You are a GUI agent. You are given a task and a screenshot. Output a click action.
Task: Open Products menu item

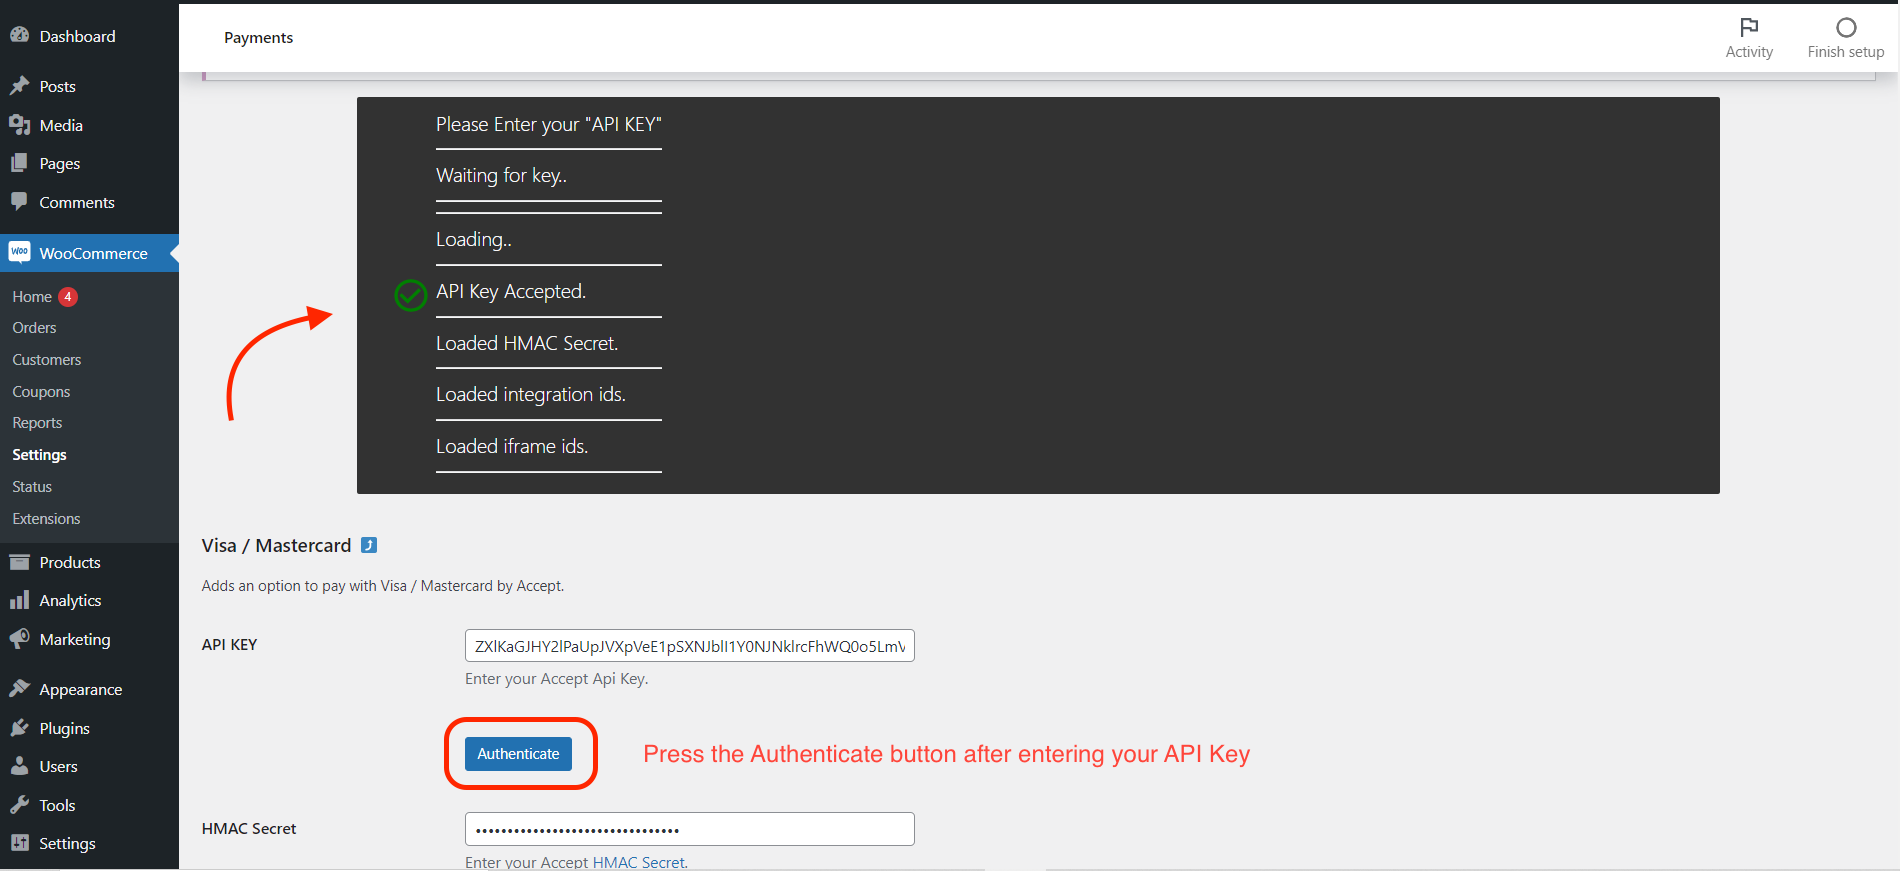point(70,562)
